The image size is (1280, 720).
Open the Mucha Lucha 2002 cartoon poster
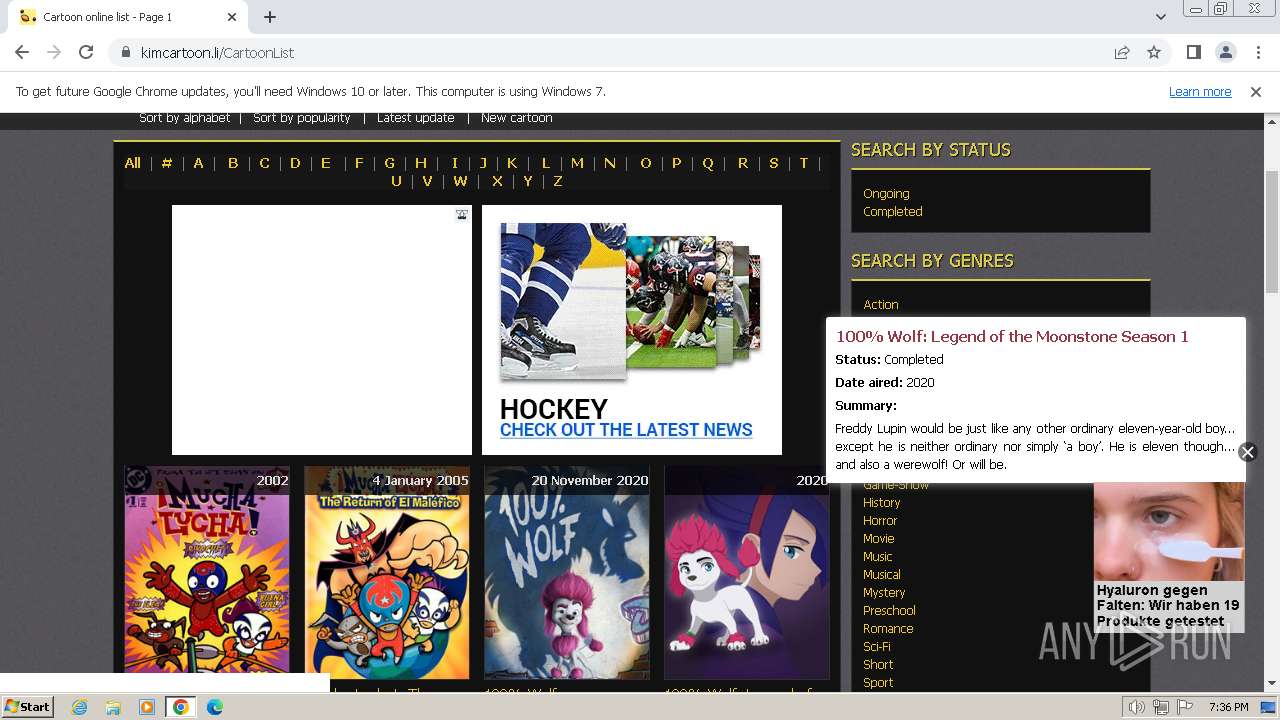tap(207, 573)
